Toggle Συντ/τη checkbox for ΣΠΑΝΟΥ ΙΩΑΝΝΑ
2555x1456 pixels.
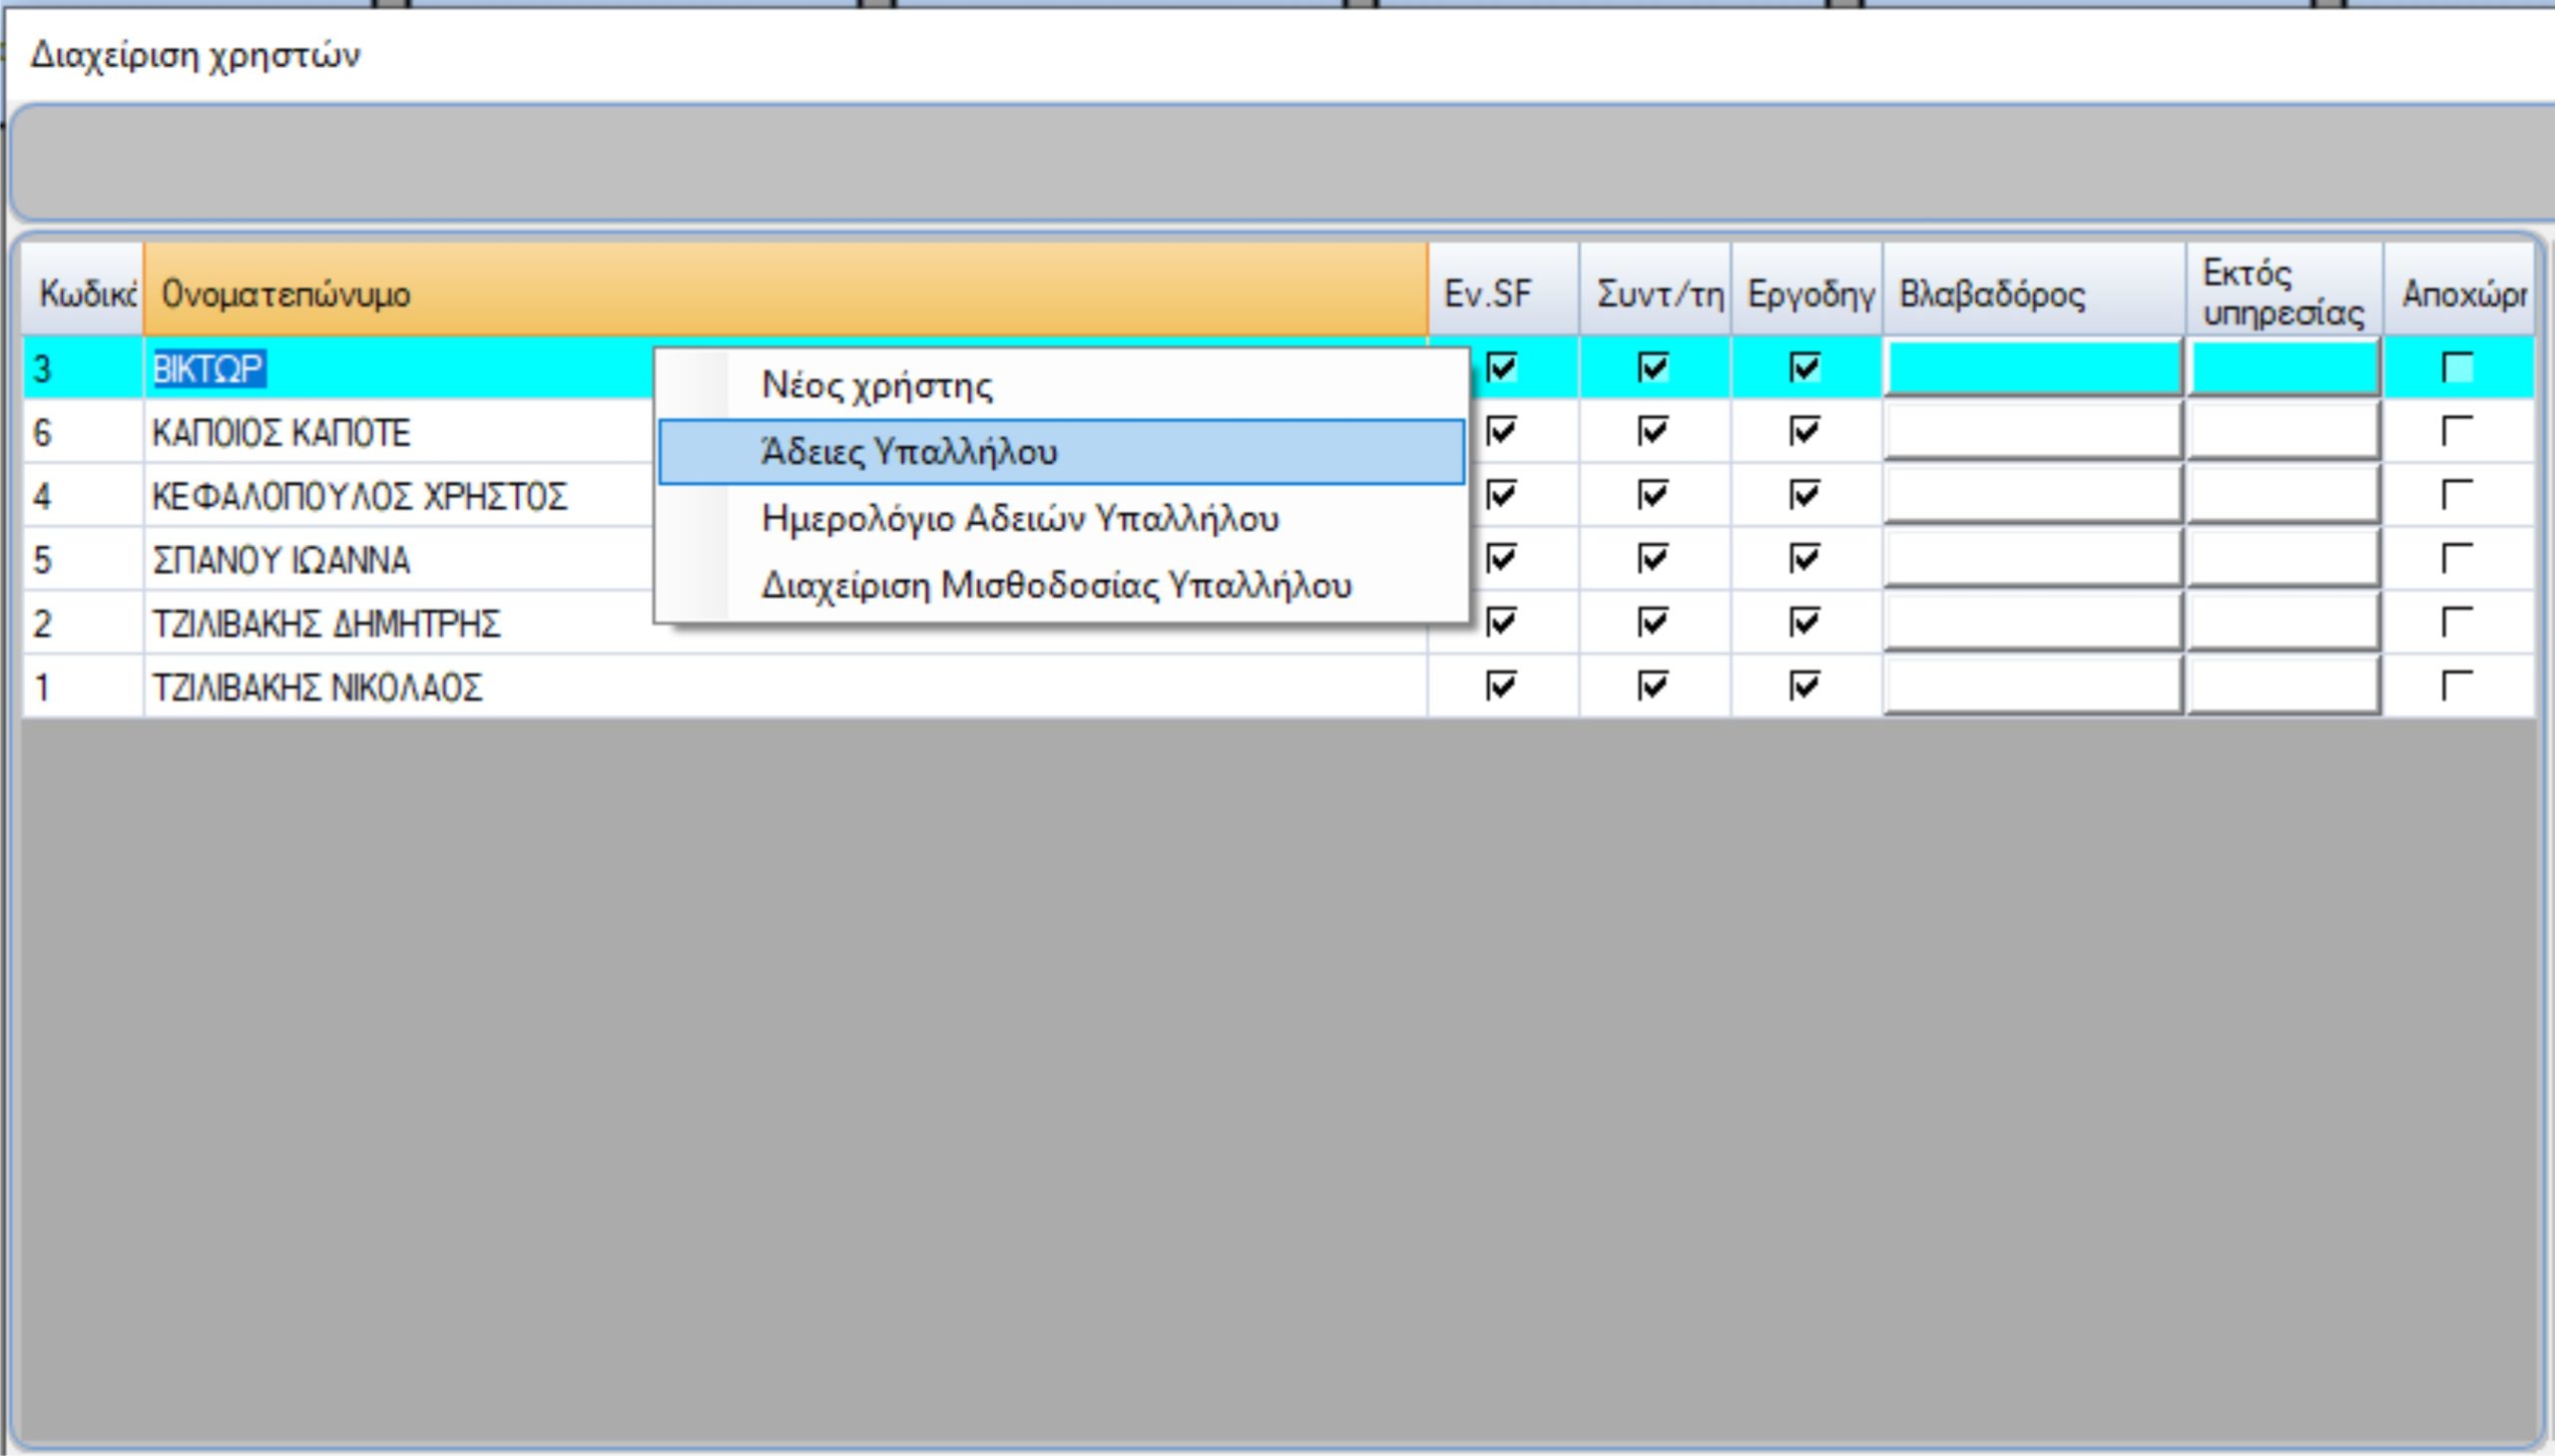point(1653,558)
